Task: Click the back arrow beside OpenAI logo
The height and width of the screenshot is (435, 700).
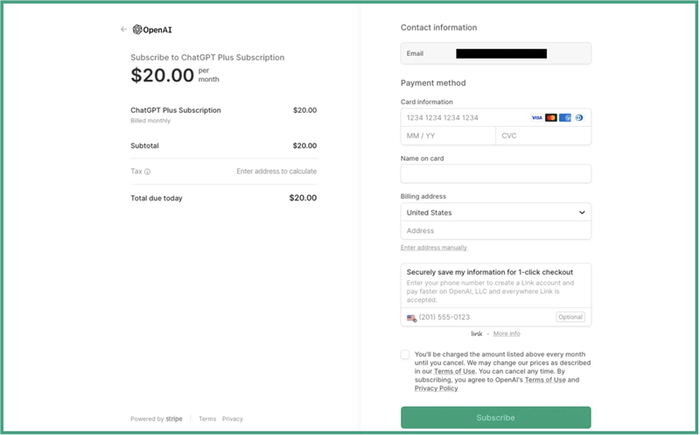Action: (123, 29)
